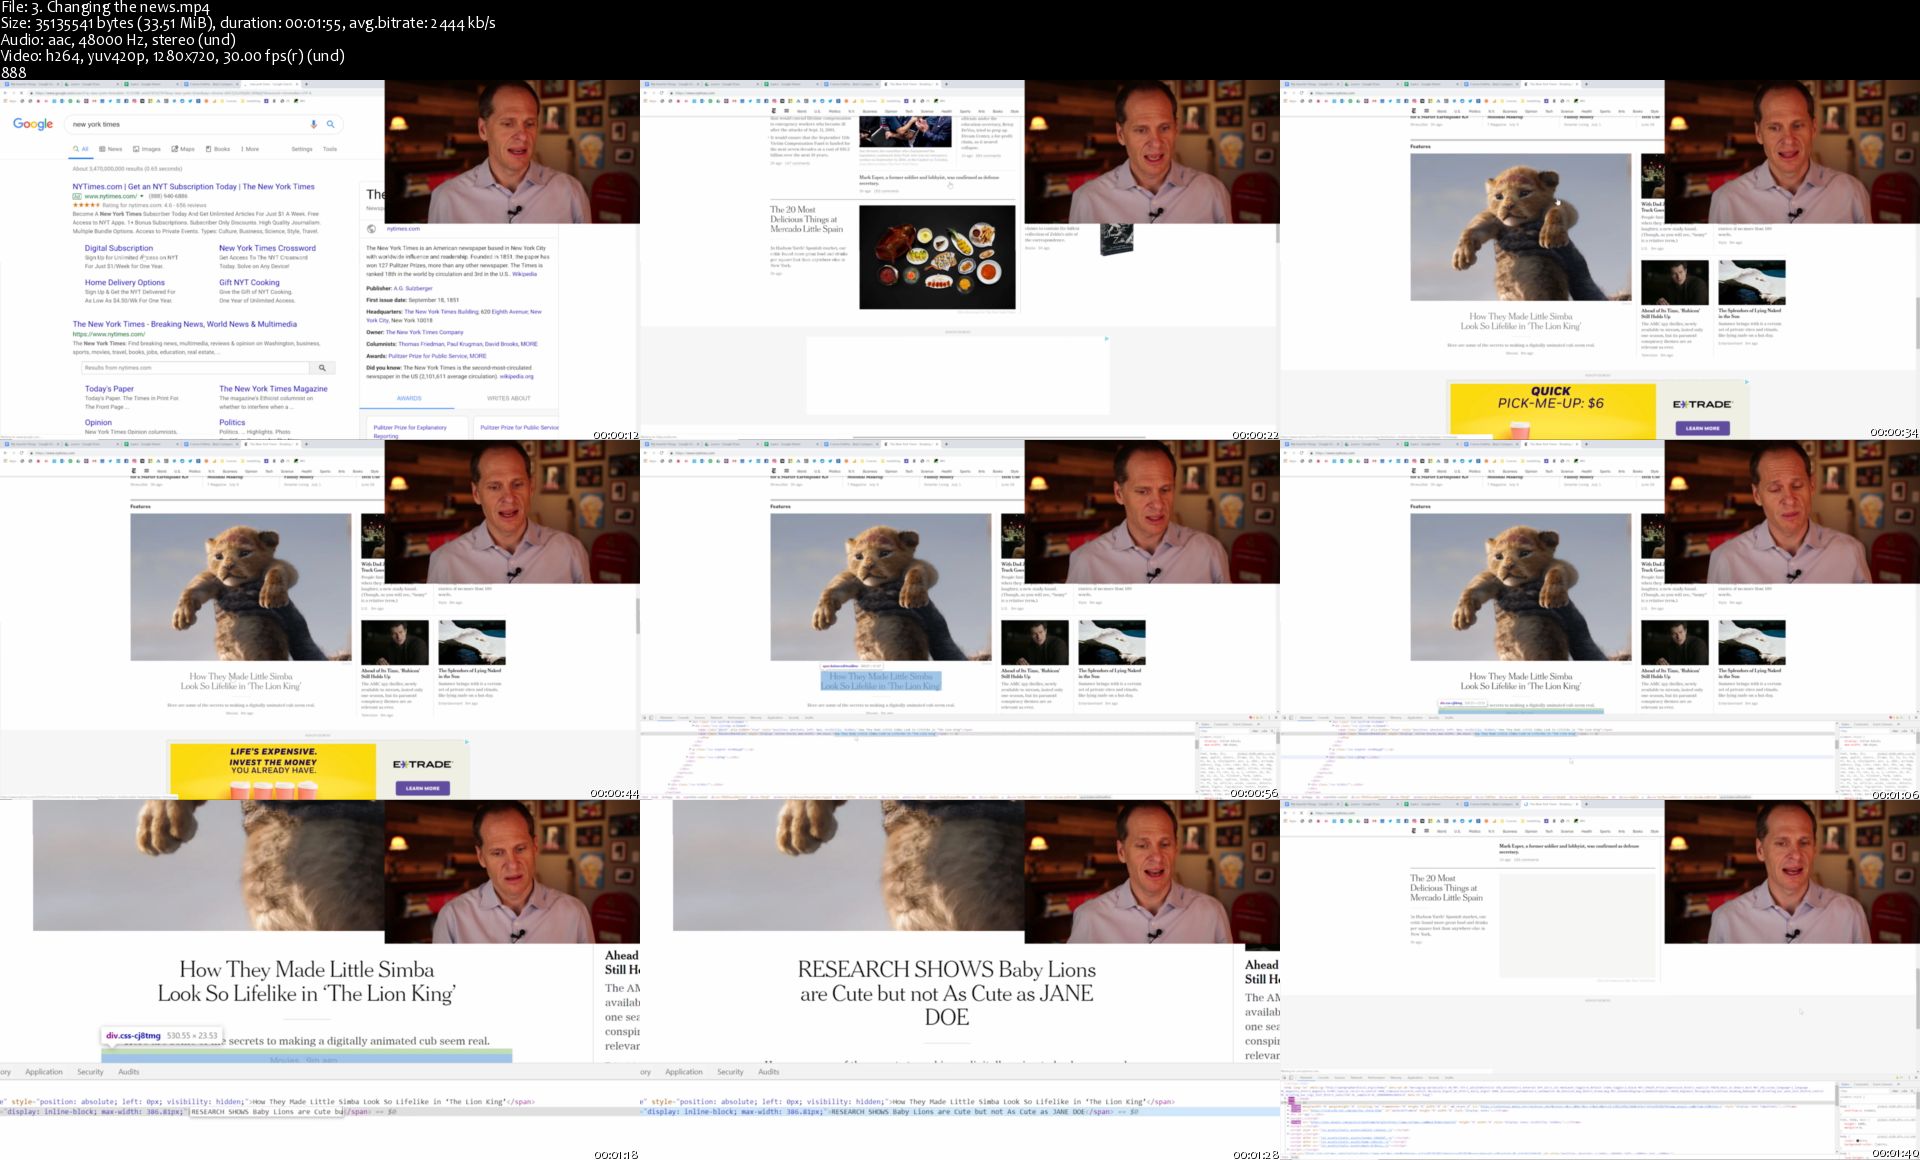The height and width of the screenshot is (1160, 1920).
Task: Click the magnifier button of the nytimes.com sitelinks search
Action: [322, 368]
